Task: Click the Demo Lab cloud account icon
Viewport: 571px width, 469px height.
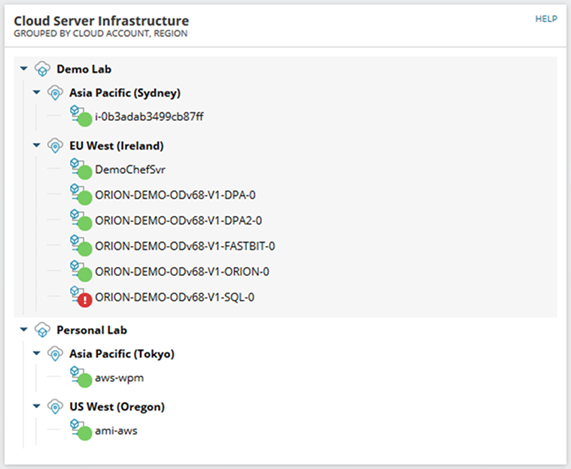Action: 42,69
